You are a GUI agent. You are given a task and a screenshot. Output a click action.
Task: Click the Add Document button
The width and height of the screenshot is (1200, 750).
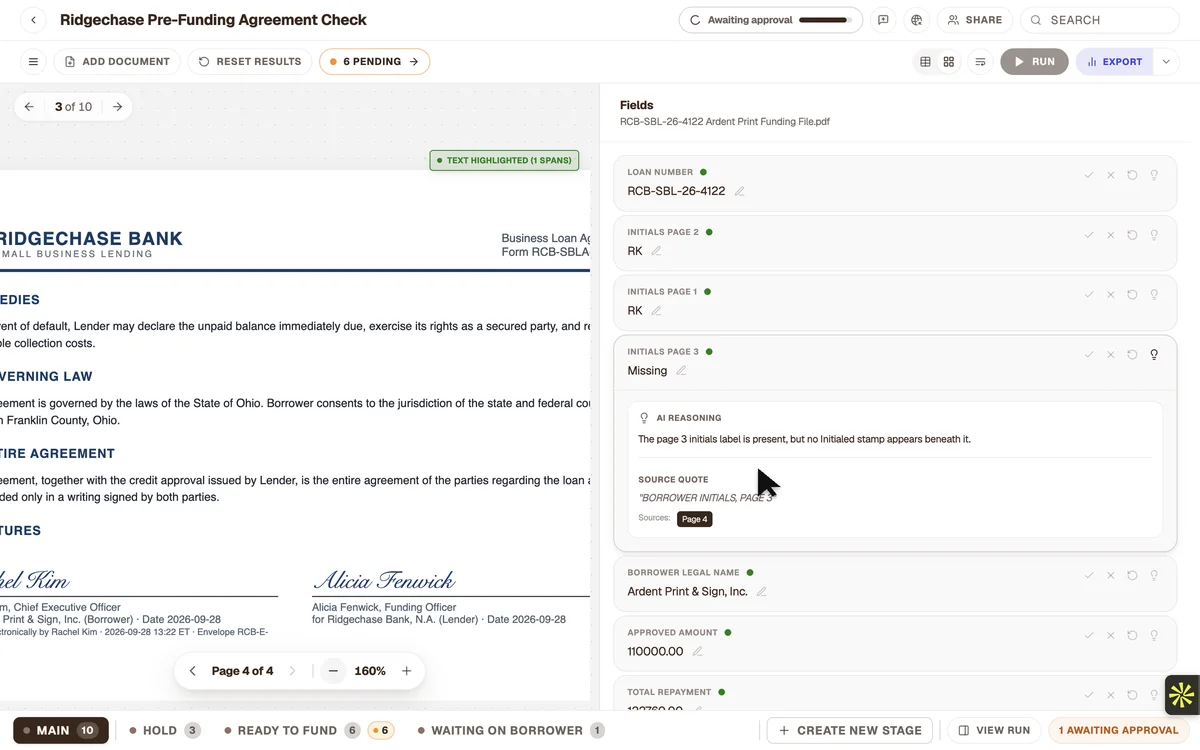pos(117,62)
